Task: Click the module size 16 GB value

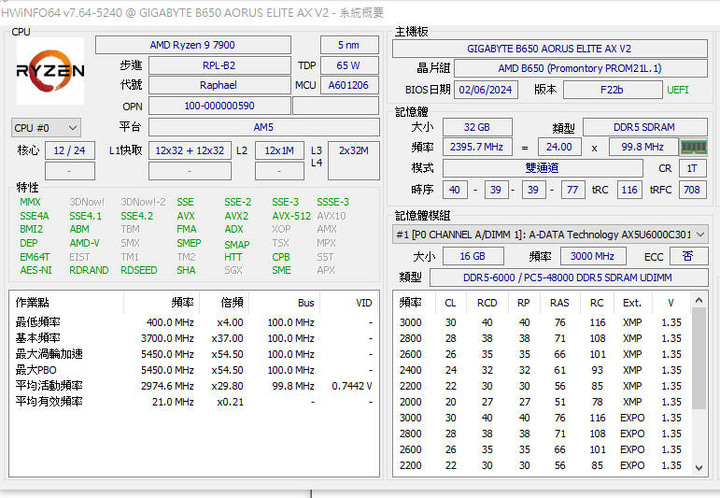Action: pyautogui.click(x=473, y=256)
